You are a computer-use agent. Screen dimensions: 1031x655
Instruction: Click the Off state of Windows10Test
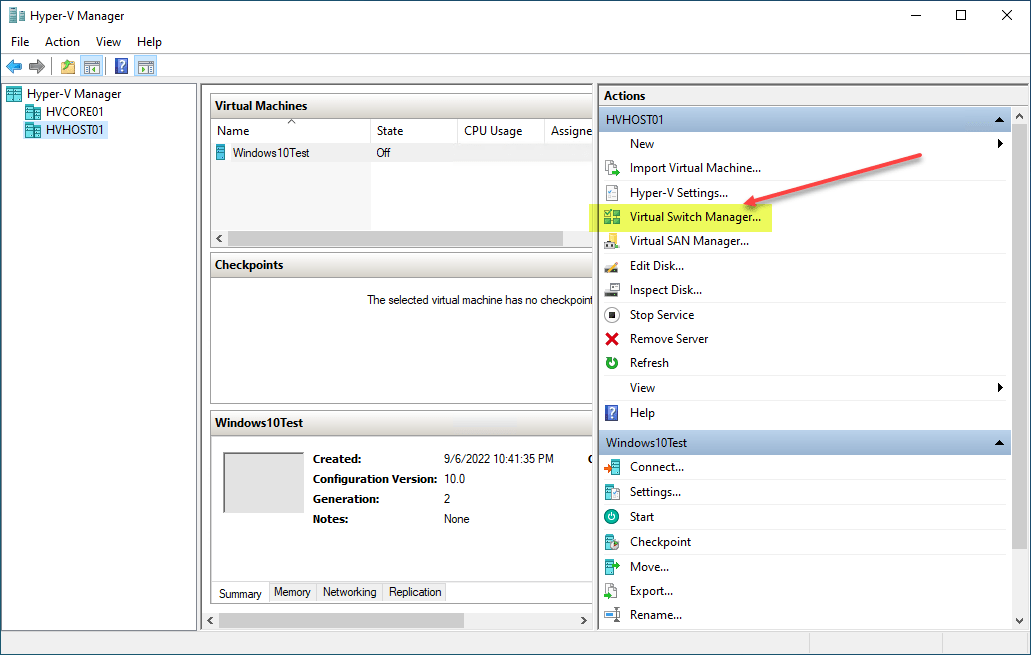[x=383, y=153]
